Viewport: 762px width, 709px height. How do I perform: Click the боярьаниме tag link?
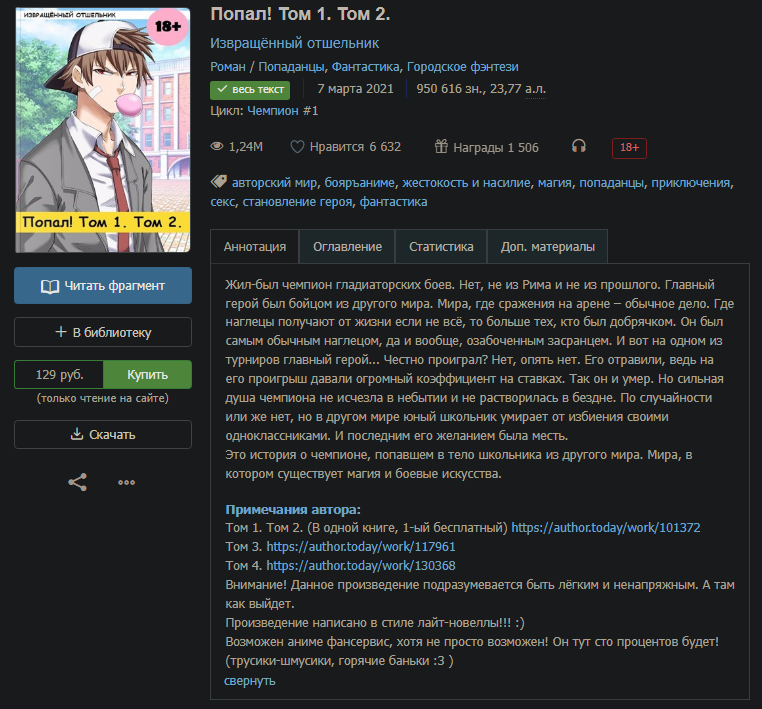(x=359, y=183)
